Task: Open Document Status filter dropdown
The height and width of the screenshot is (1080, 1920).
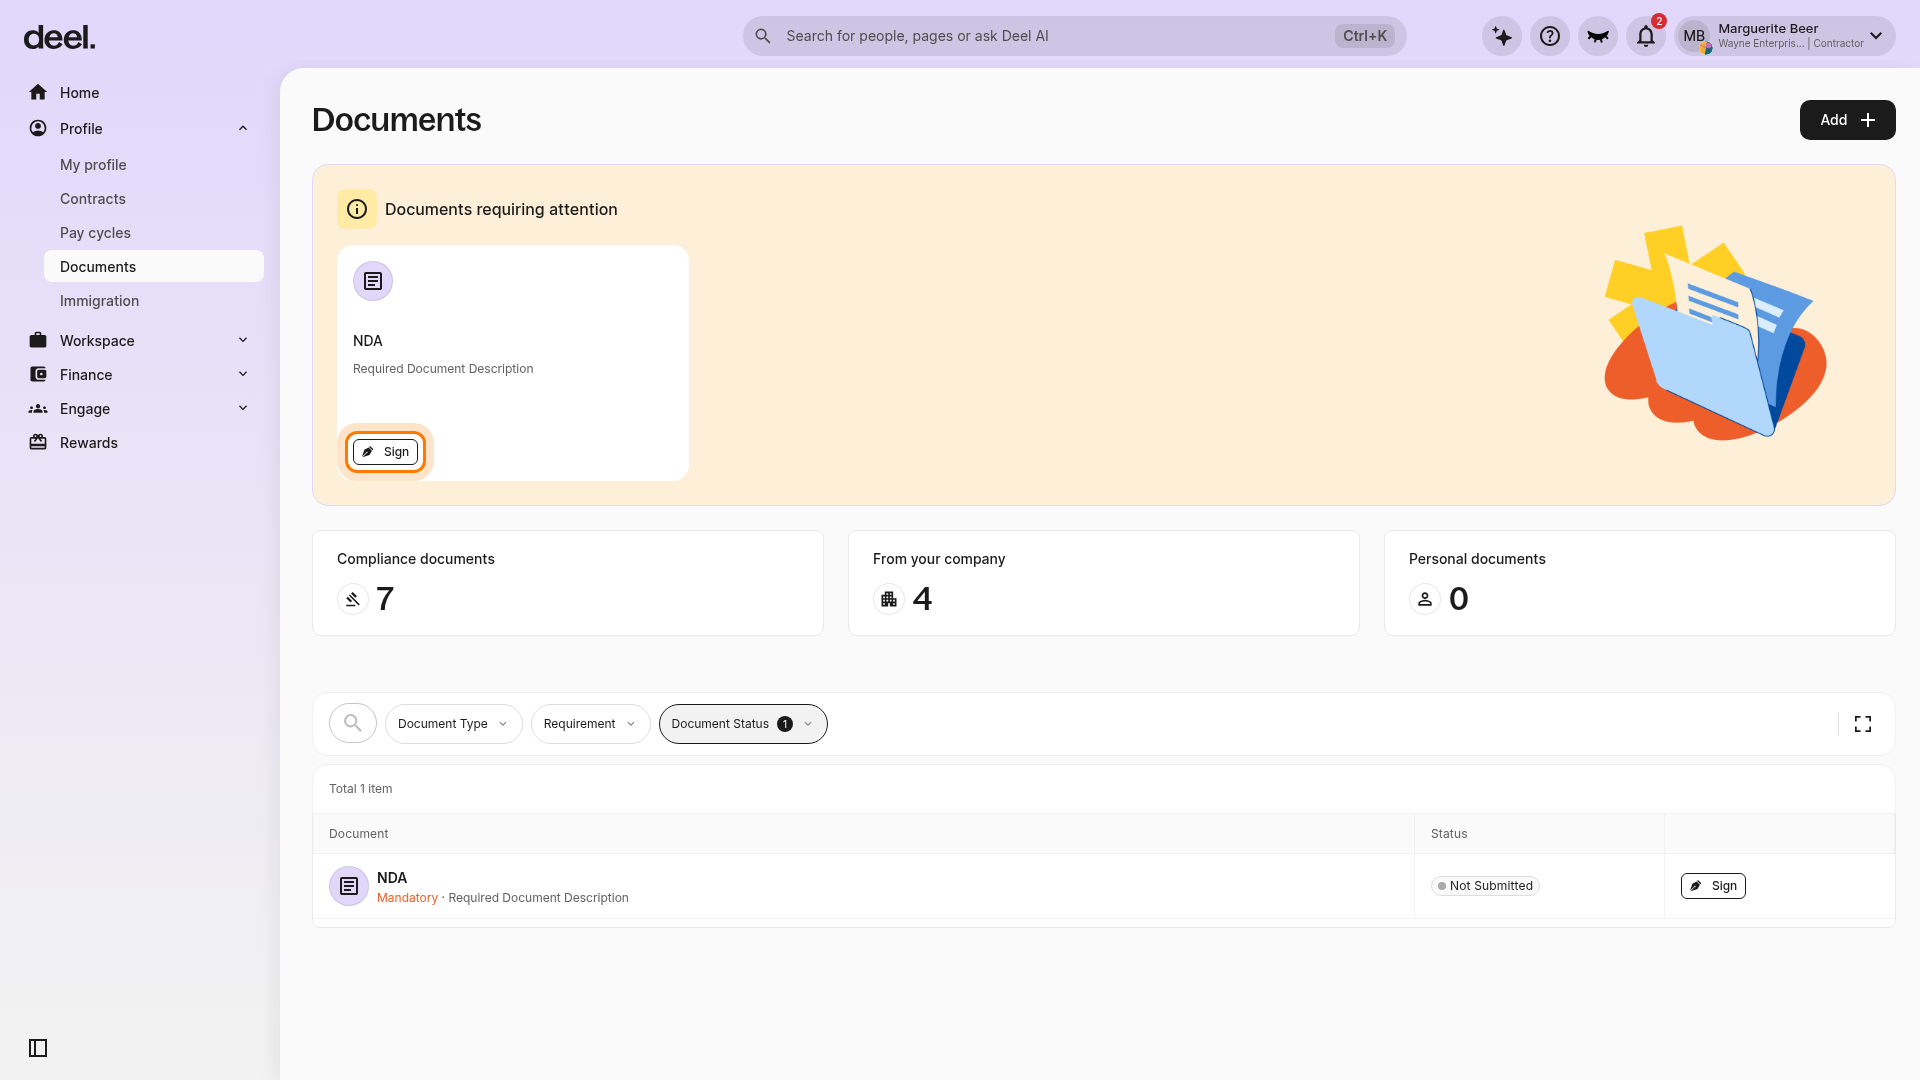Action: (743, 724)
